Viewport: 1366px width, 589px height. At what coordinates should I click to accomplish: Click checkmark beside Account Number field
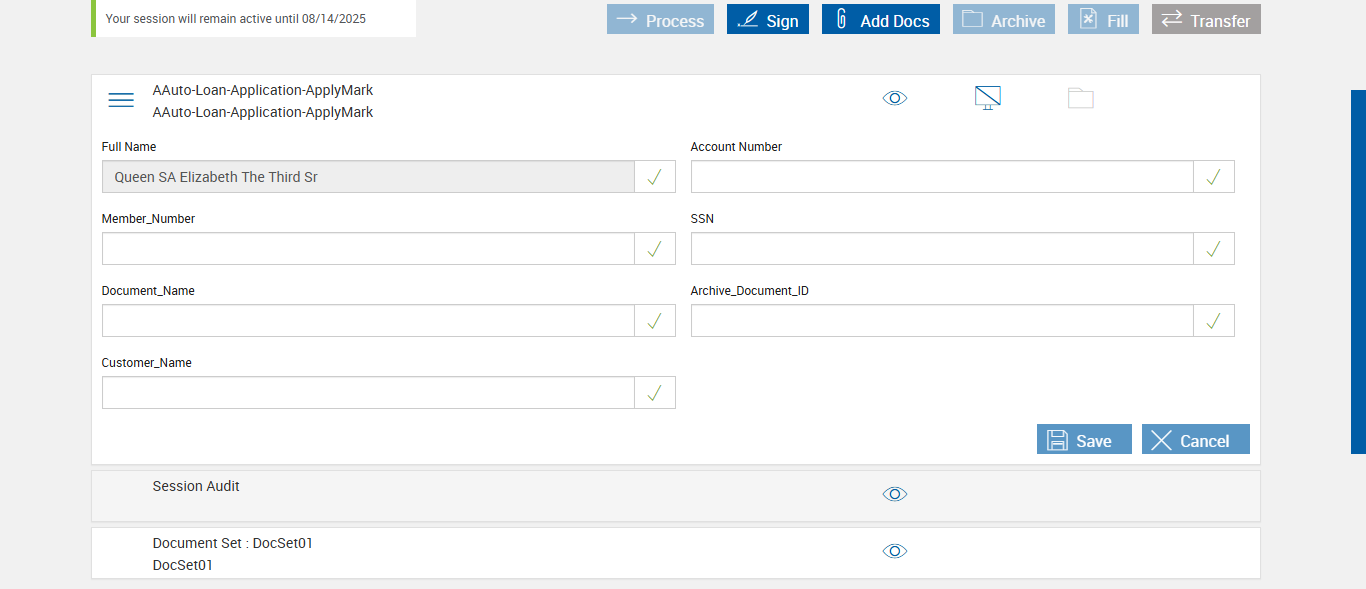(1213, 177)
